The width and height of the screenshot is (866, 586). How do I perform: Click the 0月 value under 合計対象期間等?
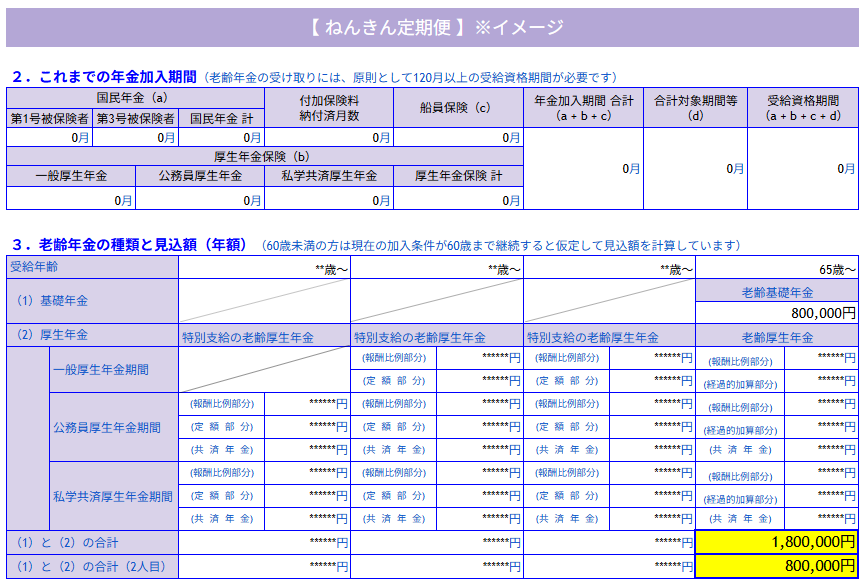coord(696,168)
